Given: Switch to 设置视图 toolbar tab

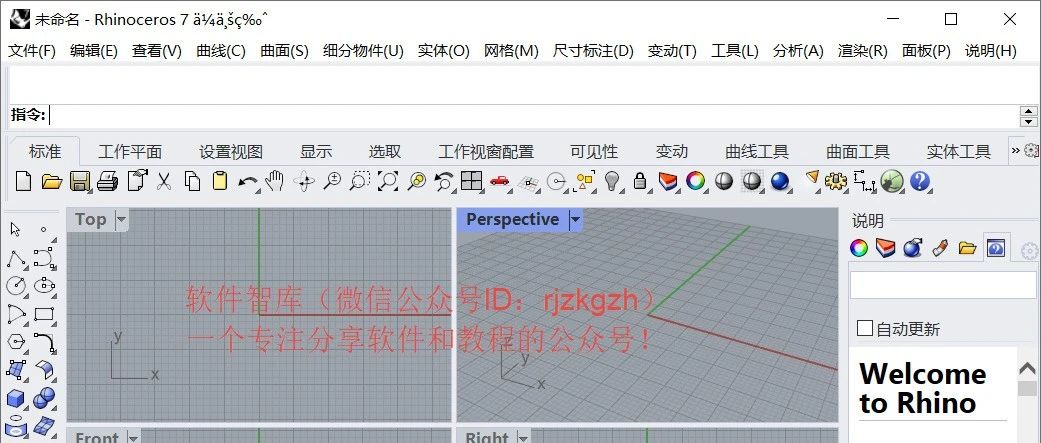Looking at the screenshot, I should coord(231,151).
